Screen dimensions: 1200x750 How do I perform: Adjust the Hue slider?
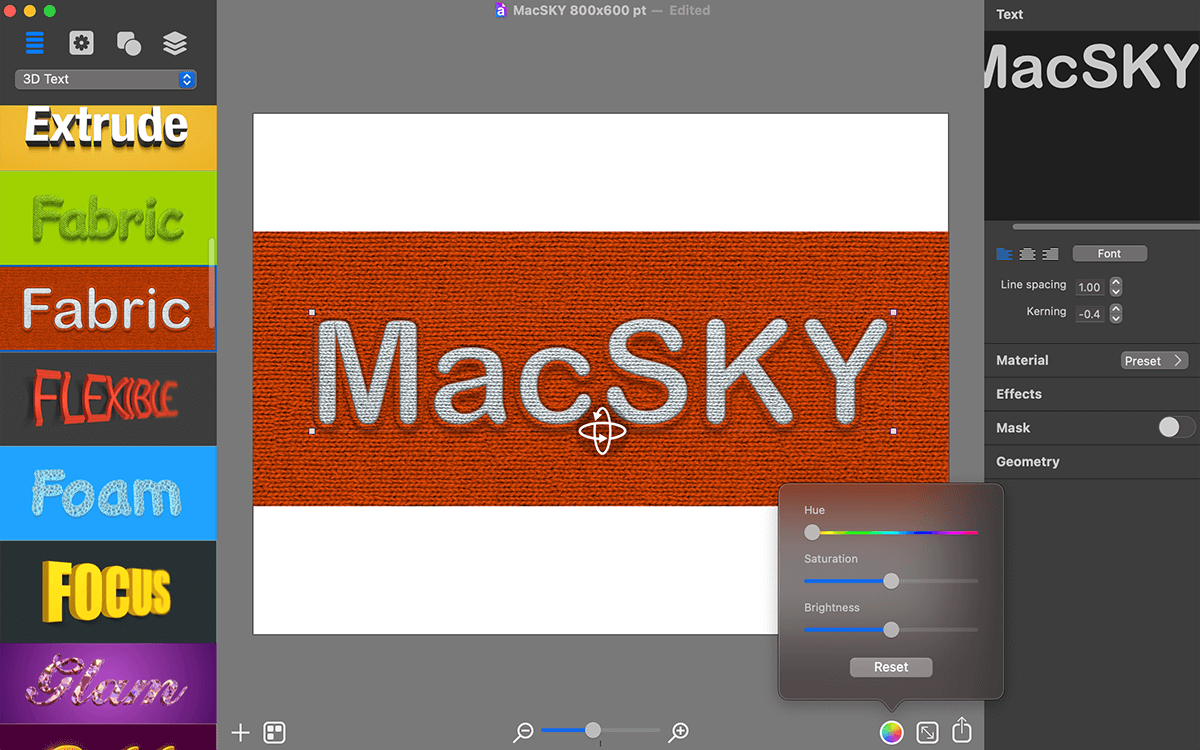(x=891, y=533)
